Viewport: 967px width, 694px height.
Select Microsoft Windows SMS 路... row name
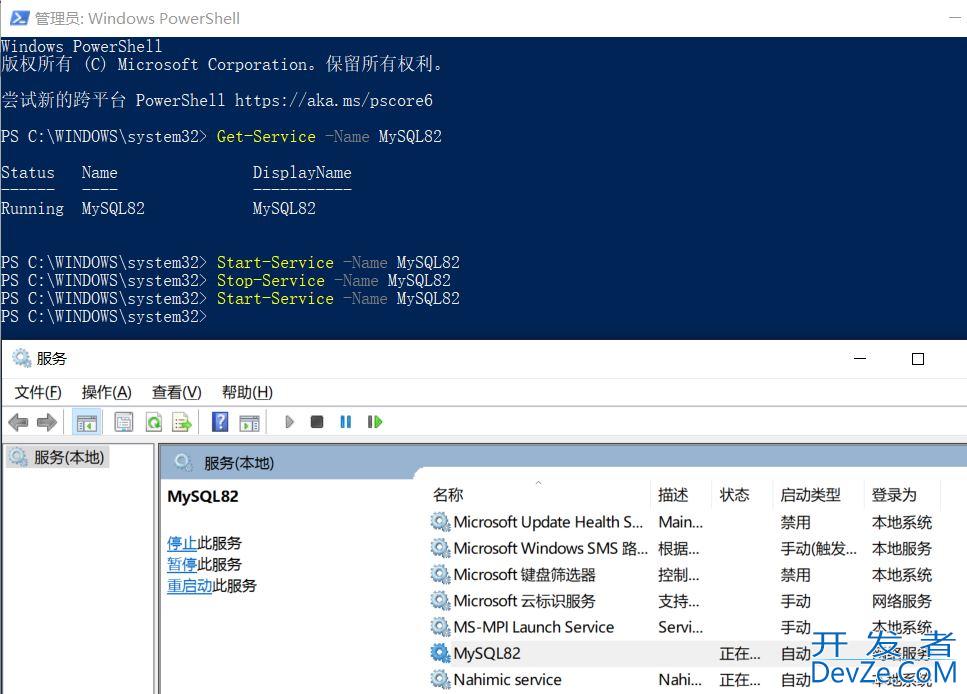tap(551, 548)
